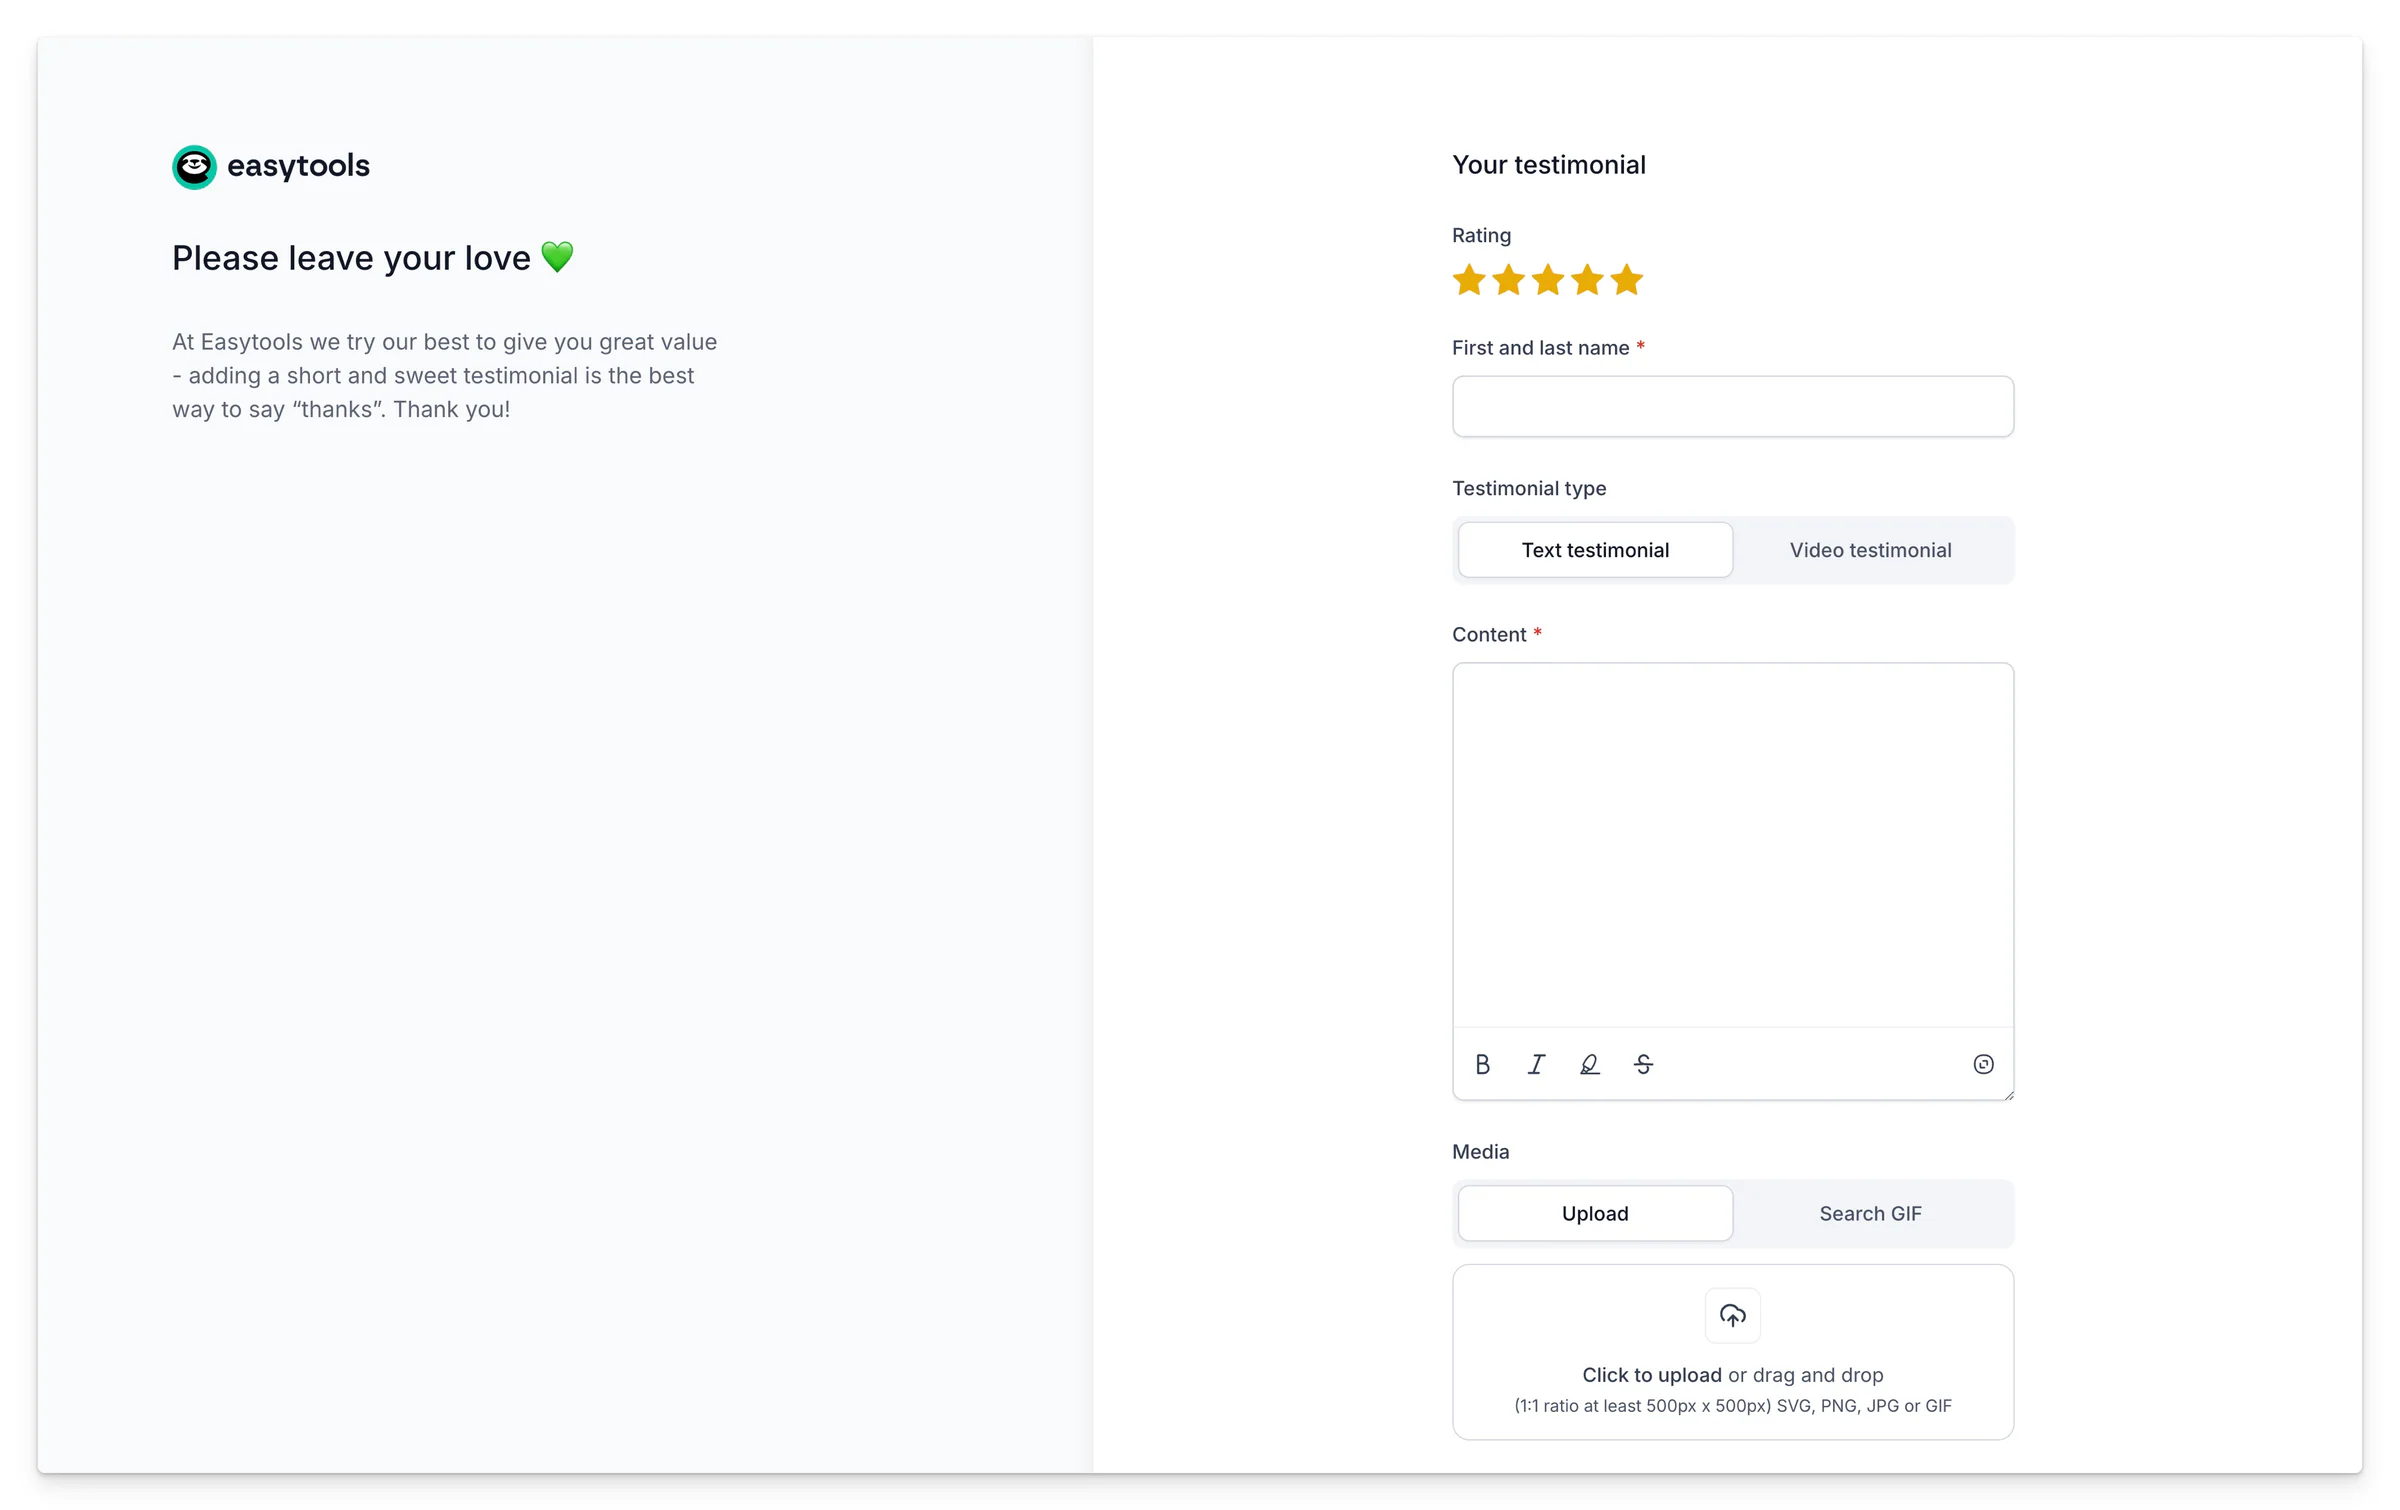The height and width of the screenshot is (1510, 2400).
Task: Toggle italic formatting in the content editor
Action: point(1536,1064)
